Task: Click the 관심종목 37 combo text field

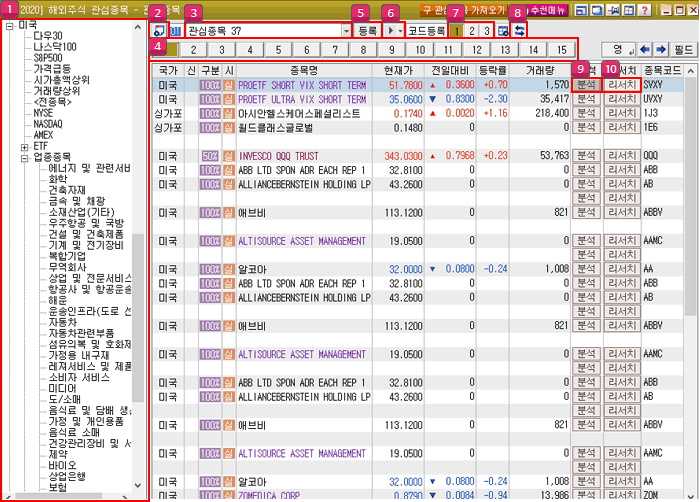Action: click(x=263, y=31)
